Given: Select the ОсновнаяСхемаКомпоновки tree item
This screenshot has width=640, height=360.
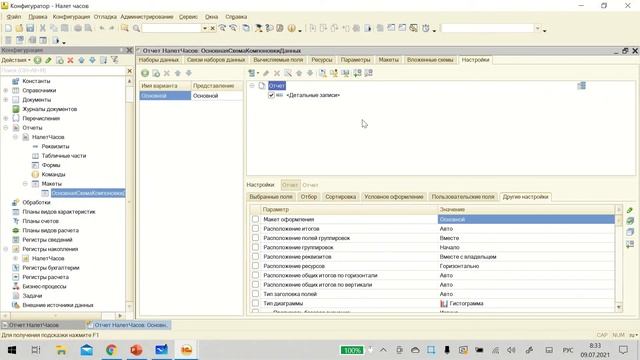Looking at the screenshot, I should (88, 193).
